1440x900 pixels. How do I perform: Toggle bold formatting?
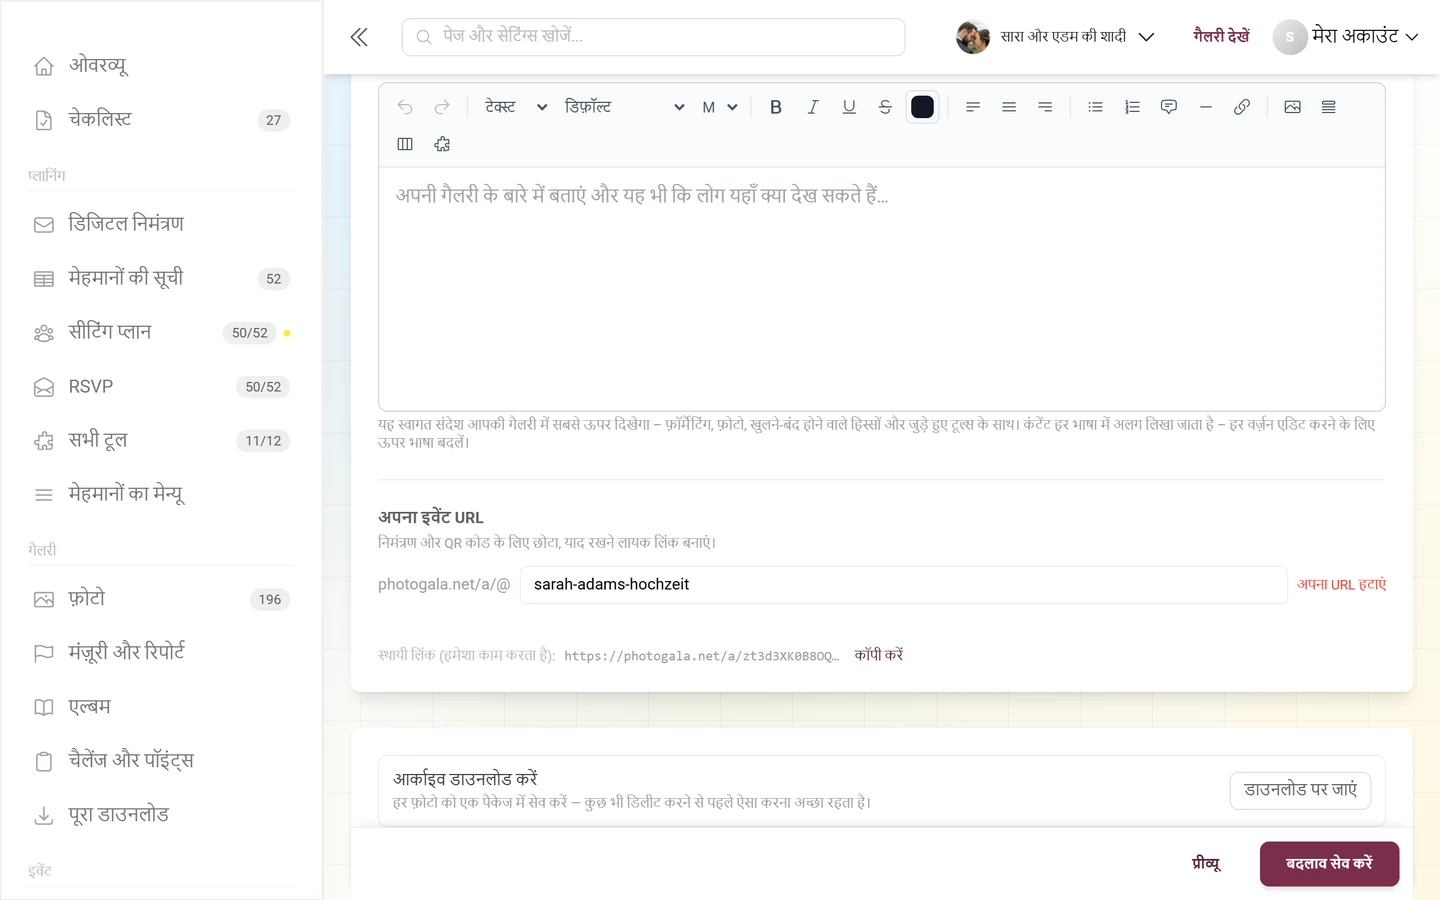coord(776,107)
